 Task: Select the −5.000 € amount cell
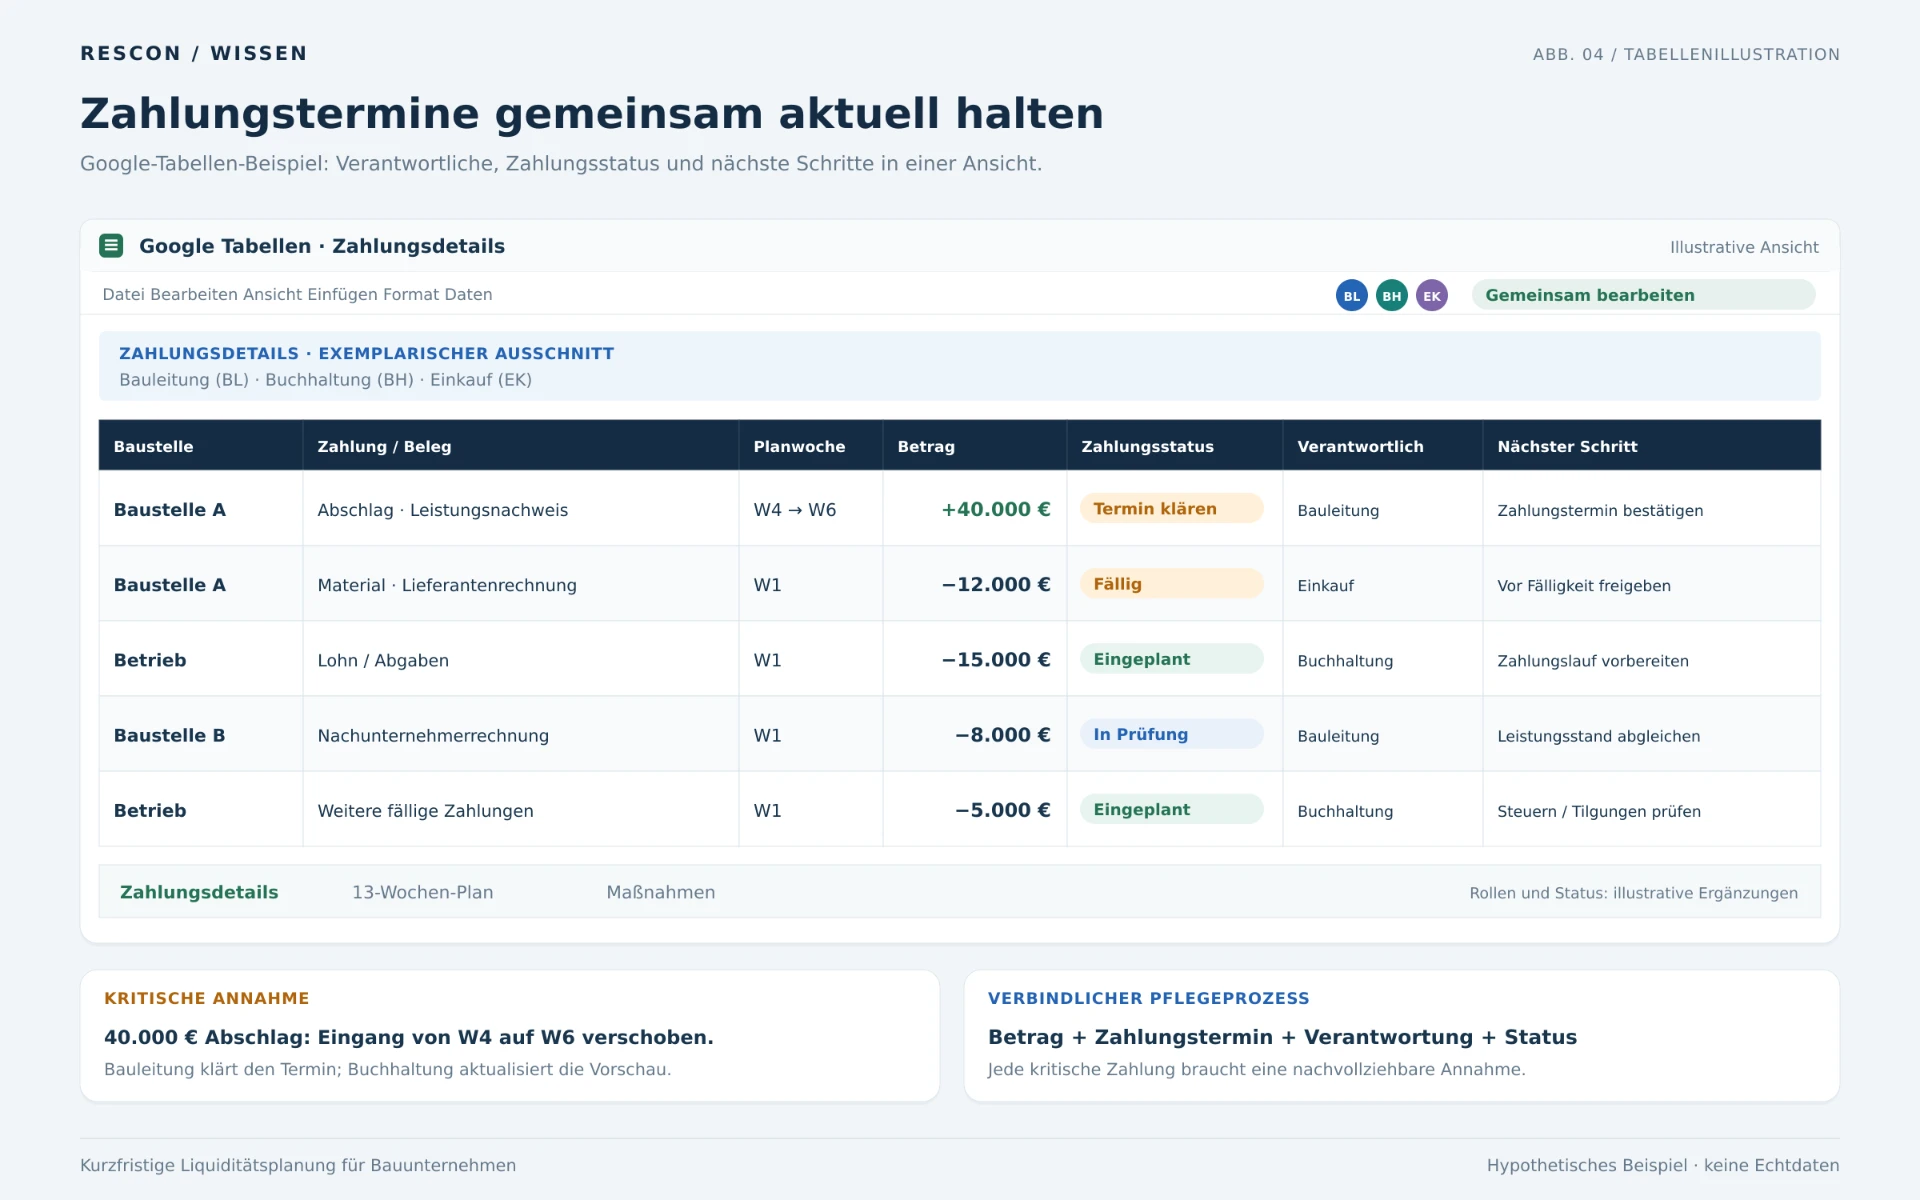coord(975,809)
